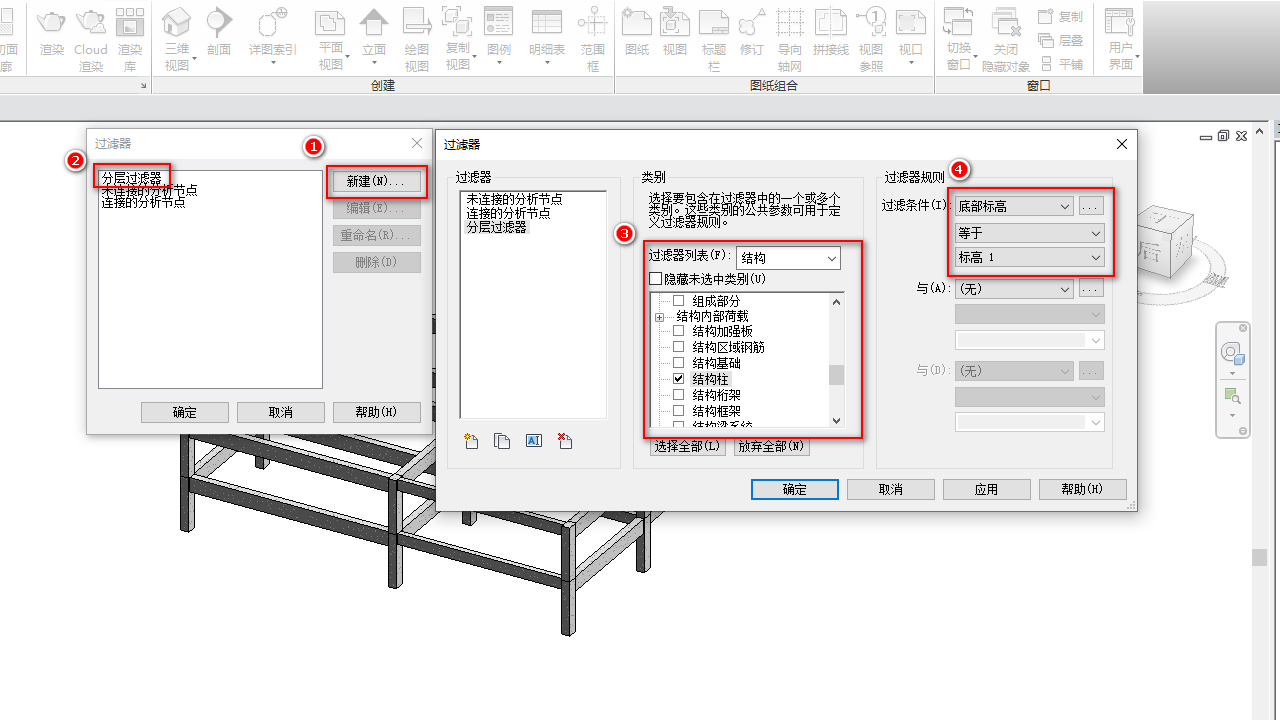The width and height of the screenshot is (1280, 720).
Task: Click the 三维视图 3D view house icon
Action: pos(176,21)
